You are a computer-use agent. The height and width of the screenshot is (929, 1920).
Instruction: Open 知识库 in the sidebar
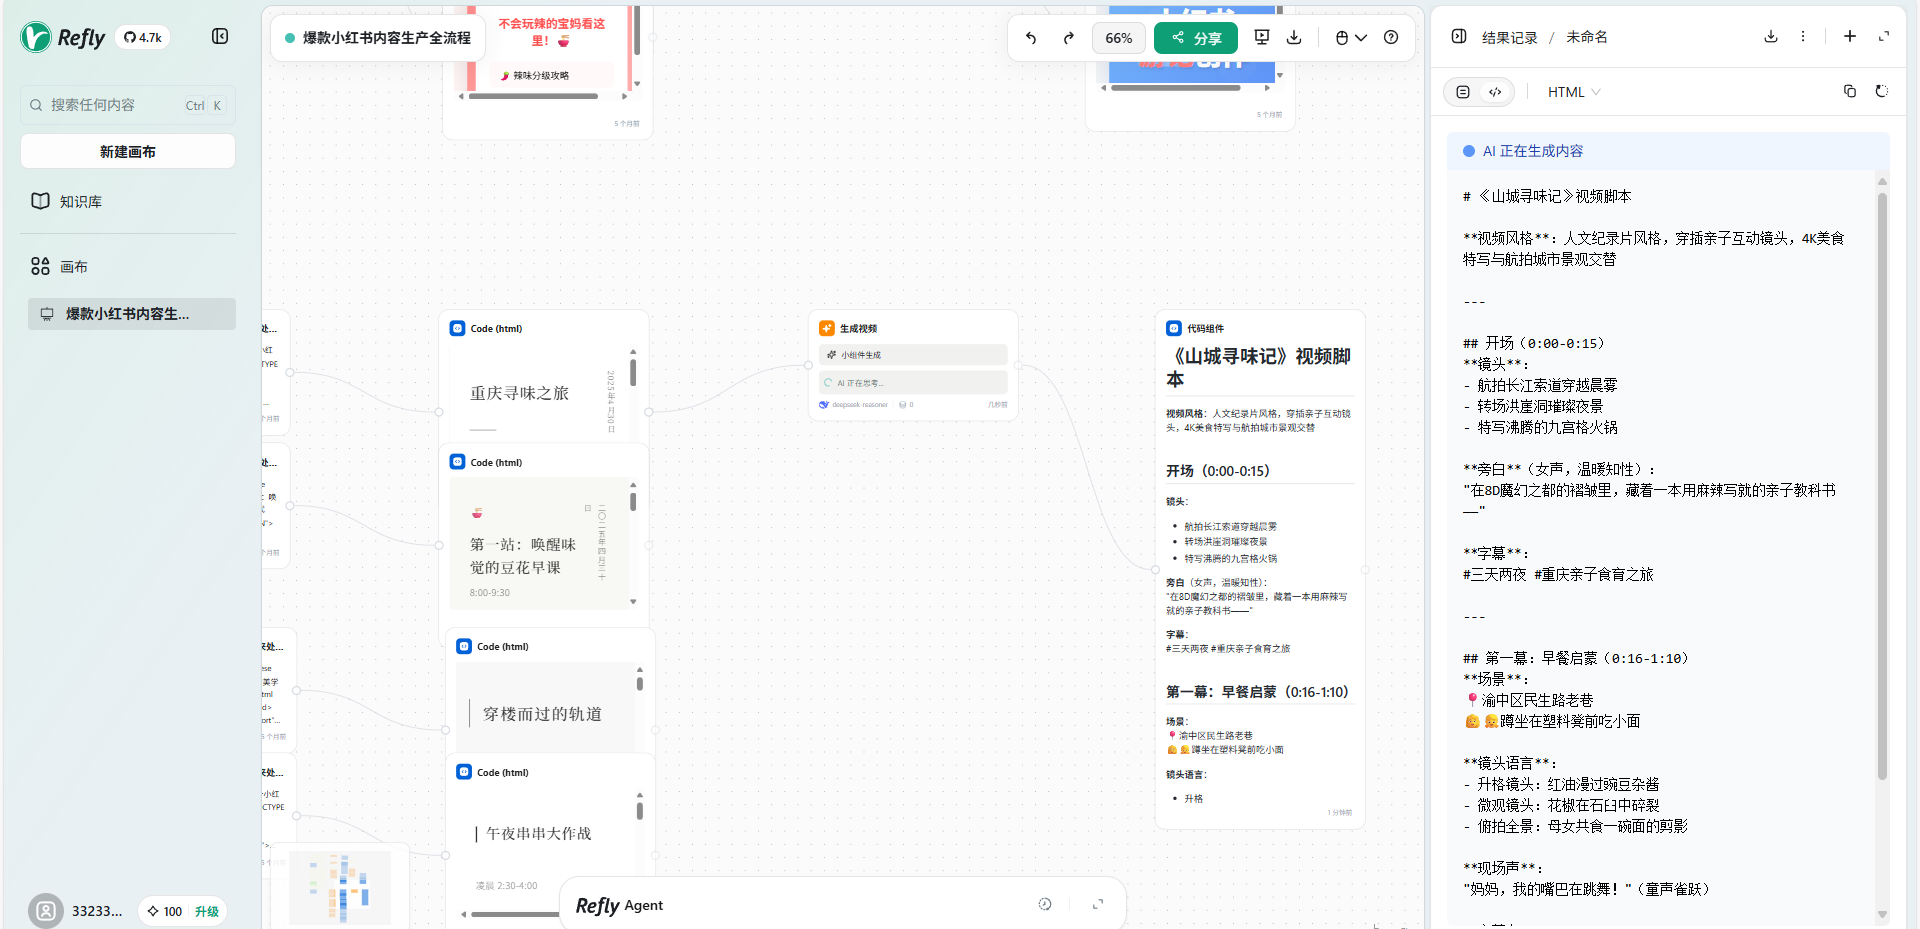[80, 202]
